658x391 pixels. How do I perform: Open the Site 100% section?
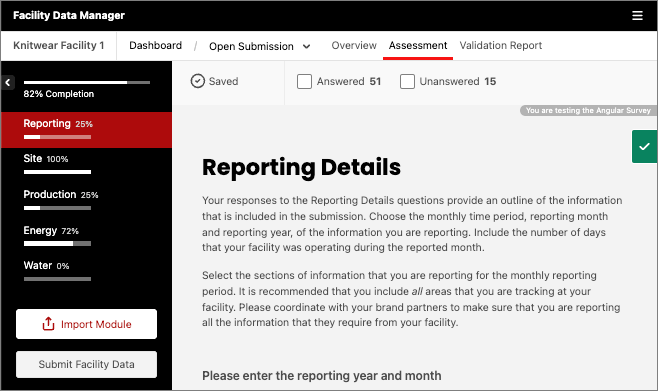[86, 164]
